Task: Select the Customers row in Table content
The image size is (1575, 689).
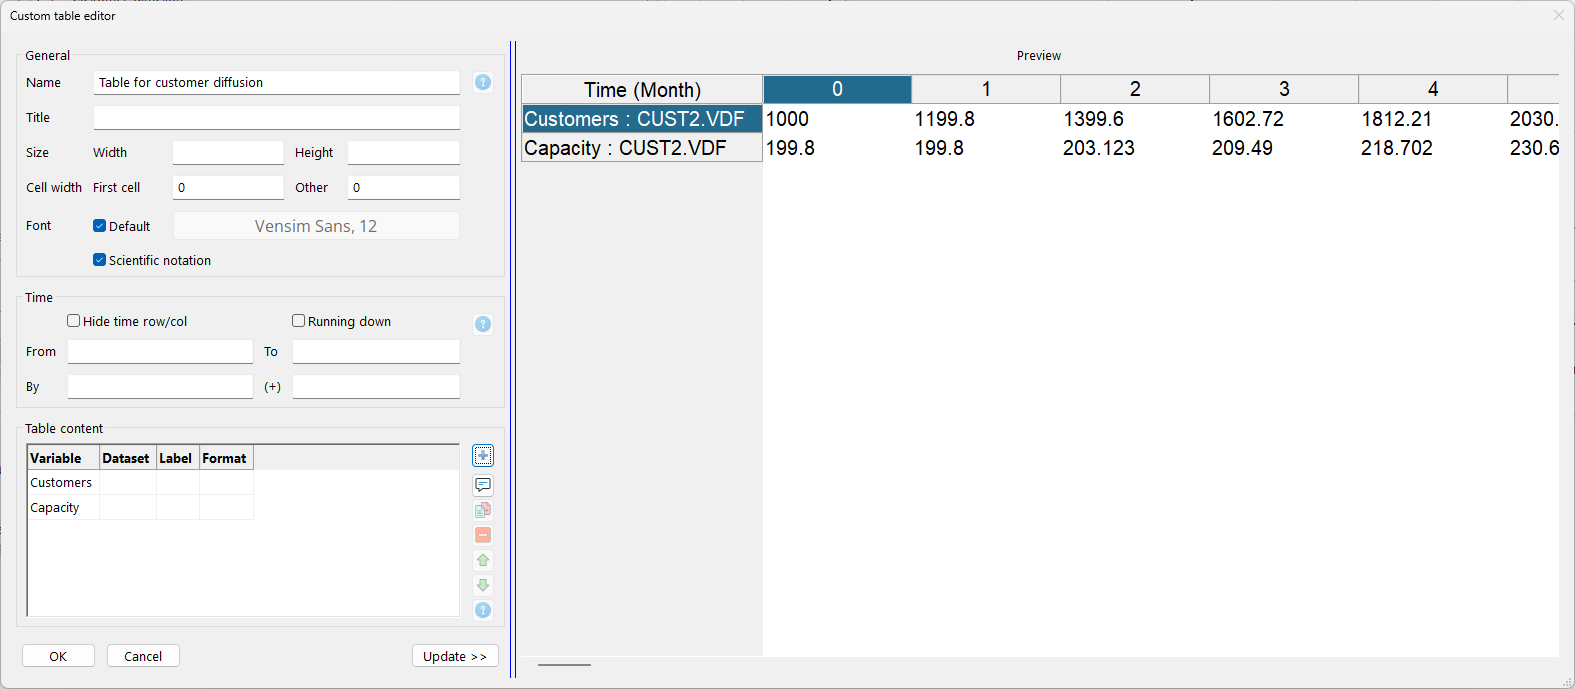Action: 61,483
